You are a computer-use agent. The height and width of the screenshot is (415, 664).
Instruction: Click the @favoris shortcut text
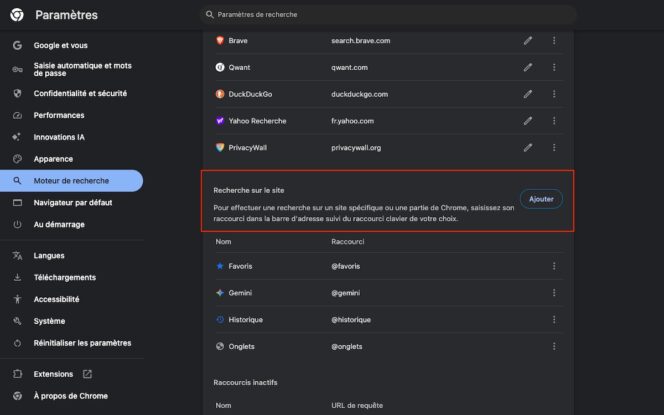click(x=346, y=266)
